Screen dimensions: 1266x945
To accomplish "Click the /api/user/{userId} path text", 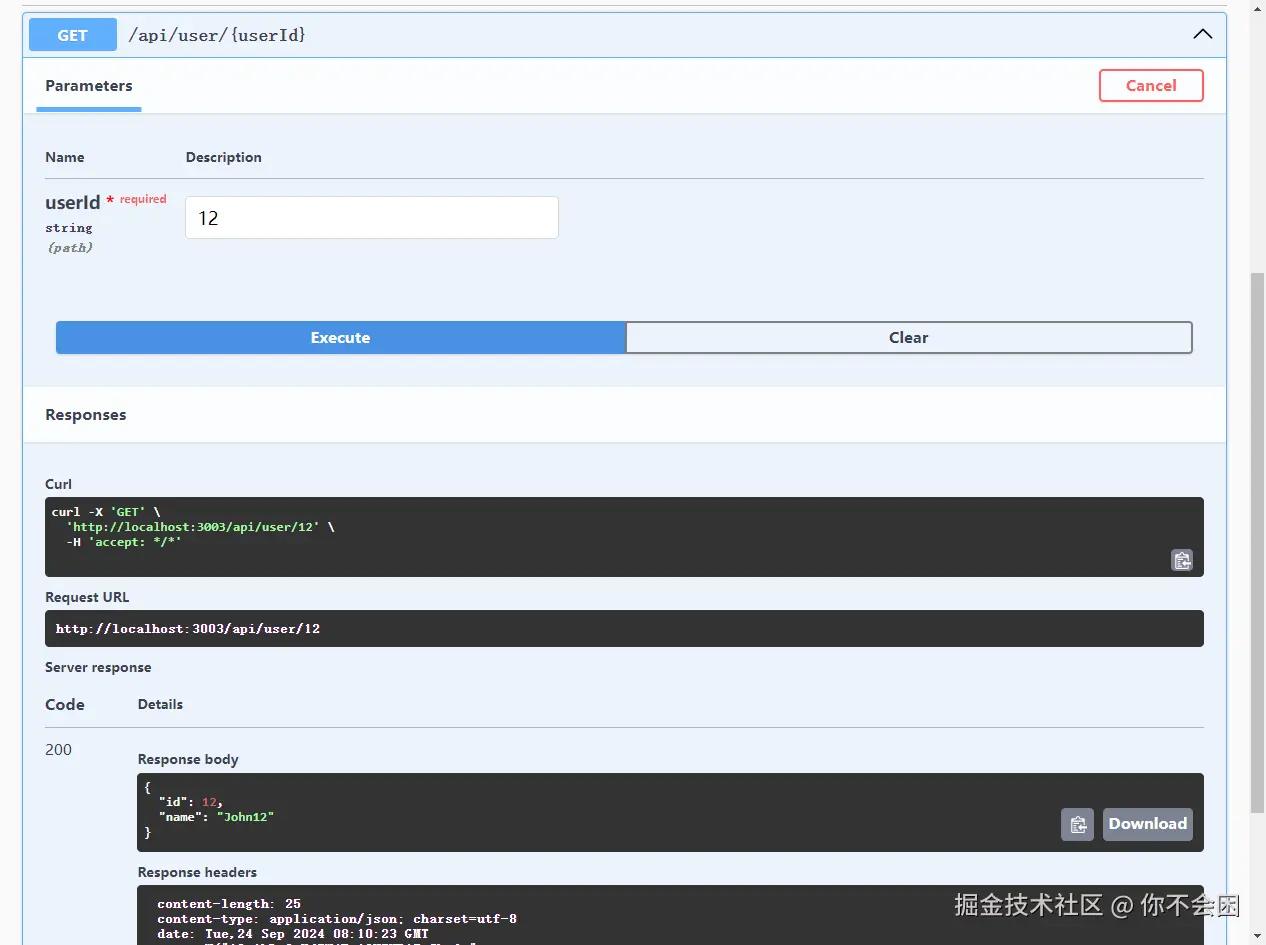I will [217, 35].
